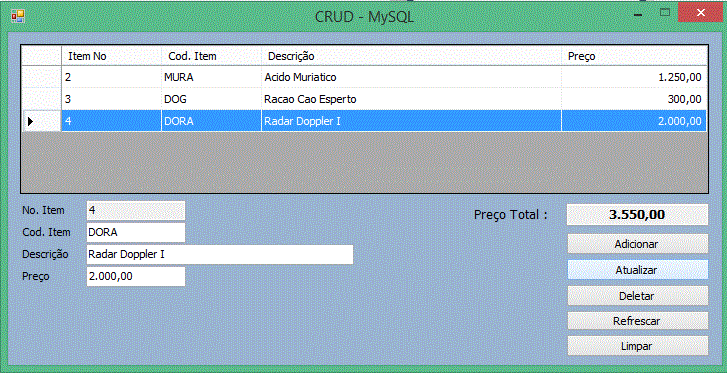727x374 pixels.
Task: Sort by the Preço column header
Action: [x=634, y=56]
